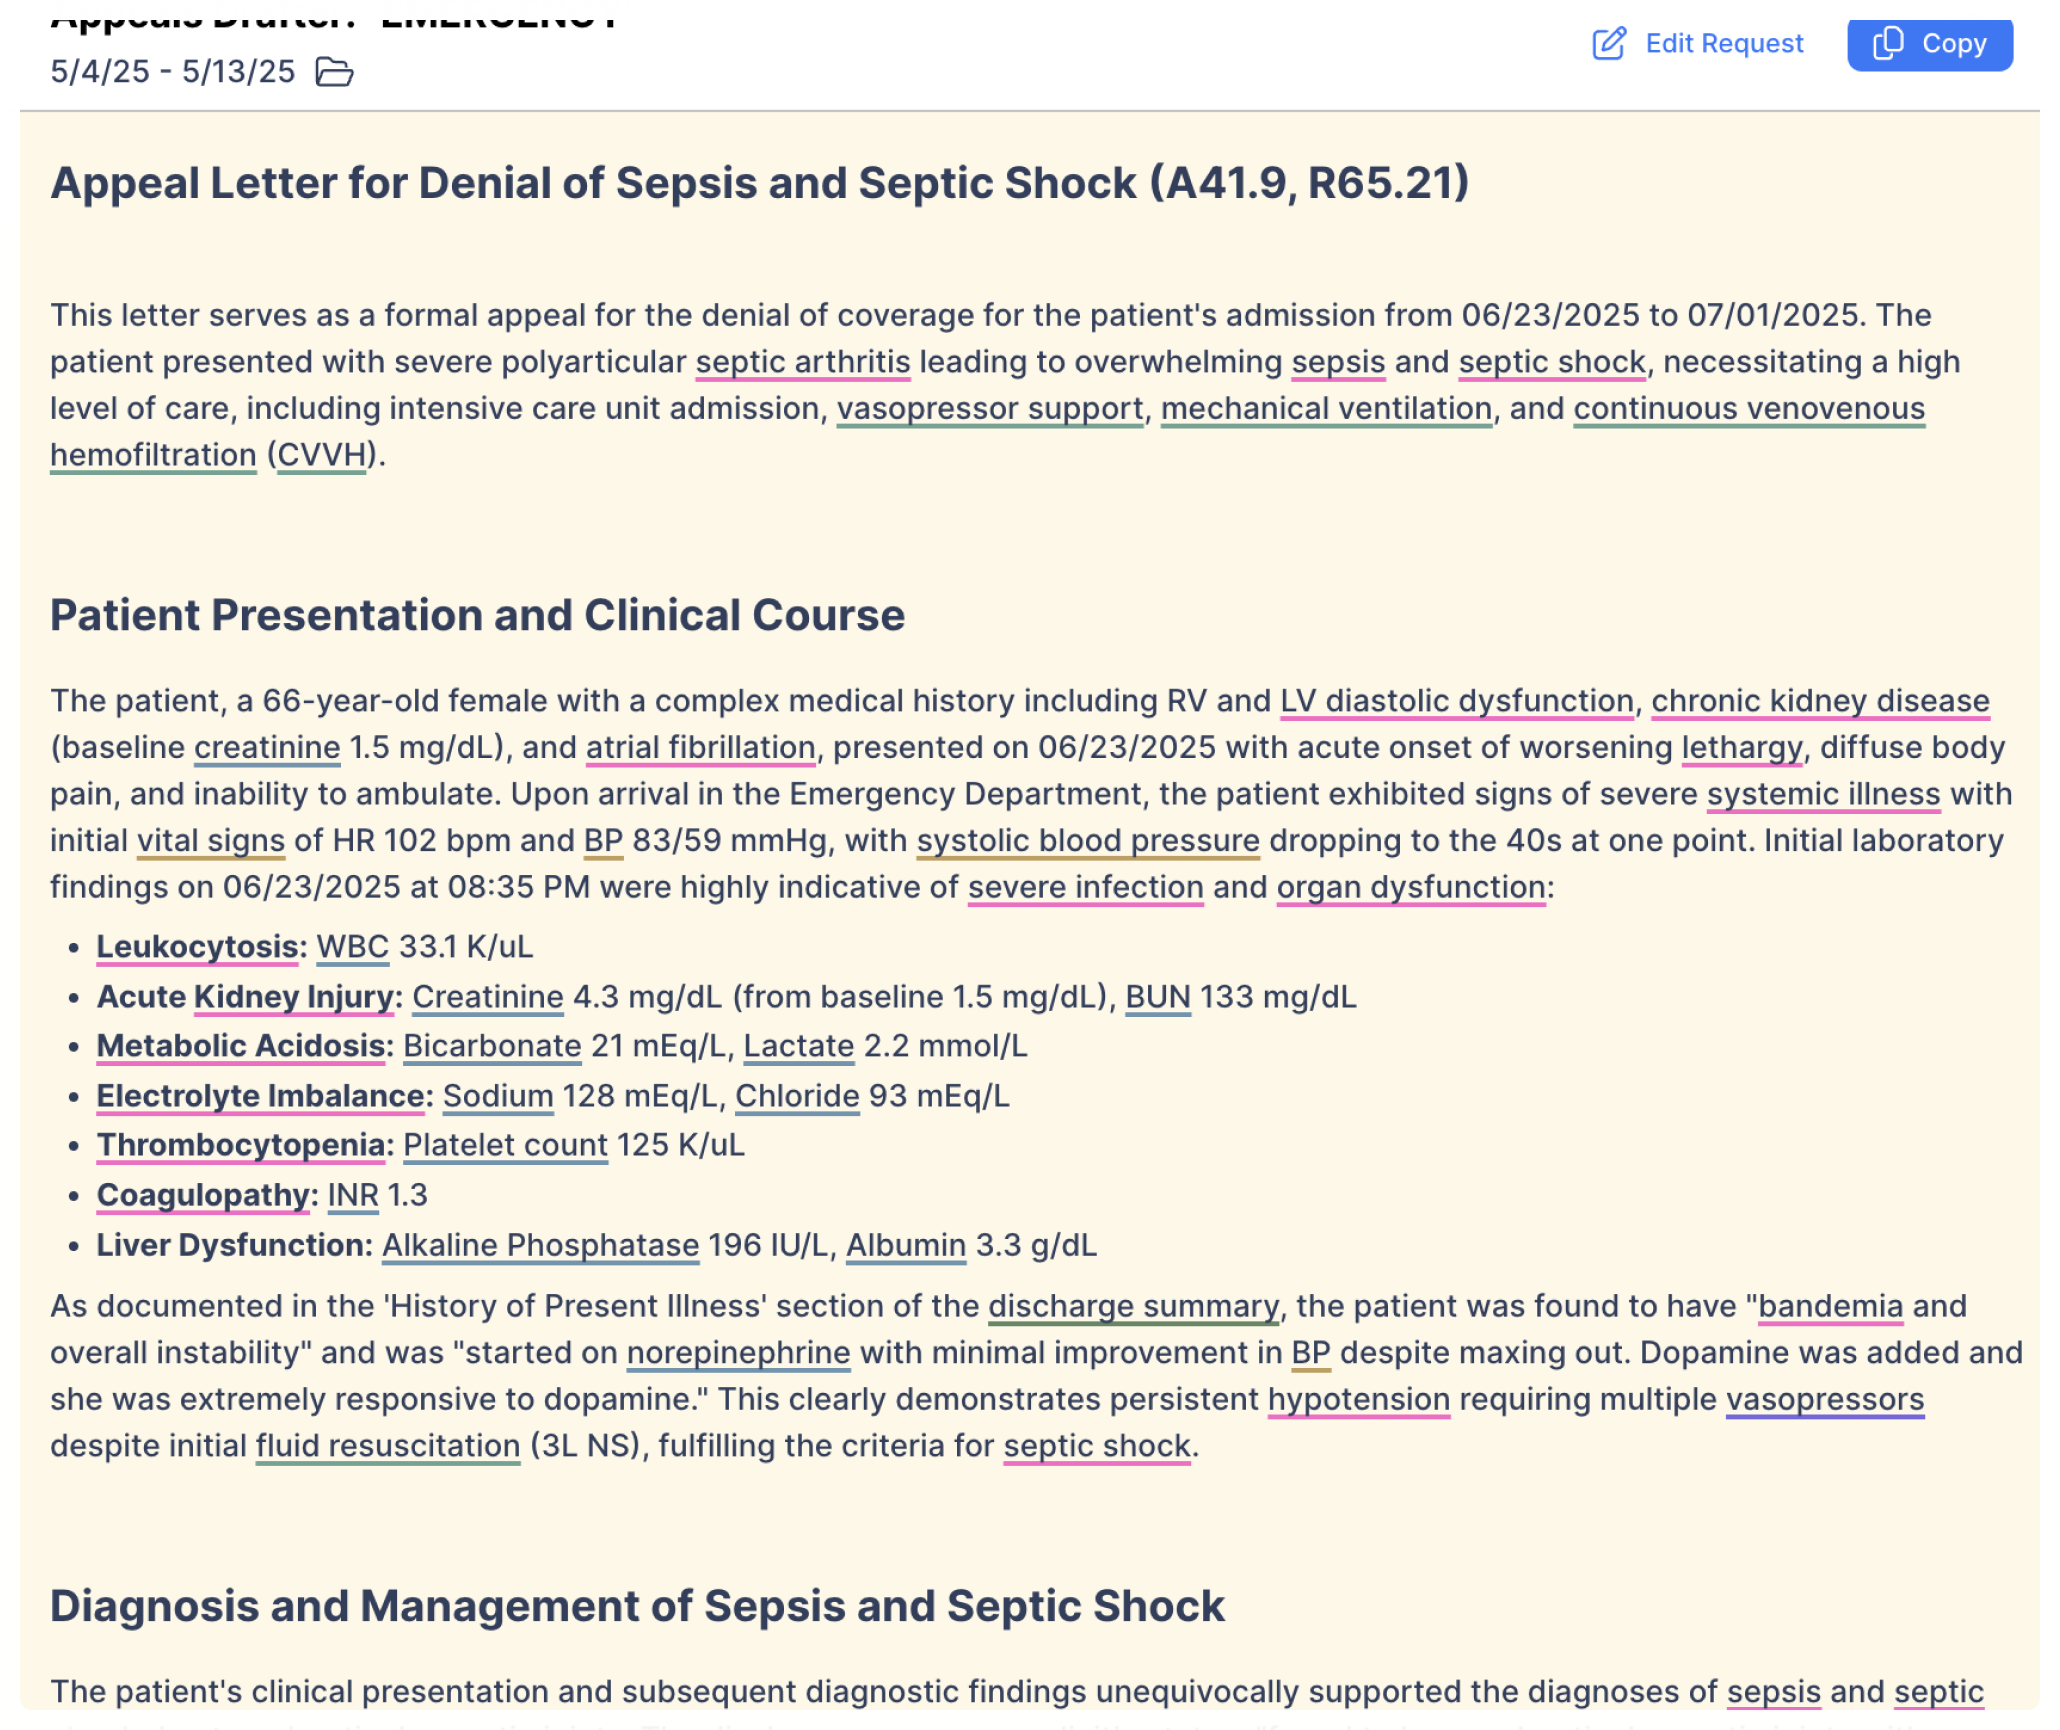Screen dimensions: 2060x1730
Task: Click the underlined term 'organ dysfunction'
Action: (1411, 887)
